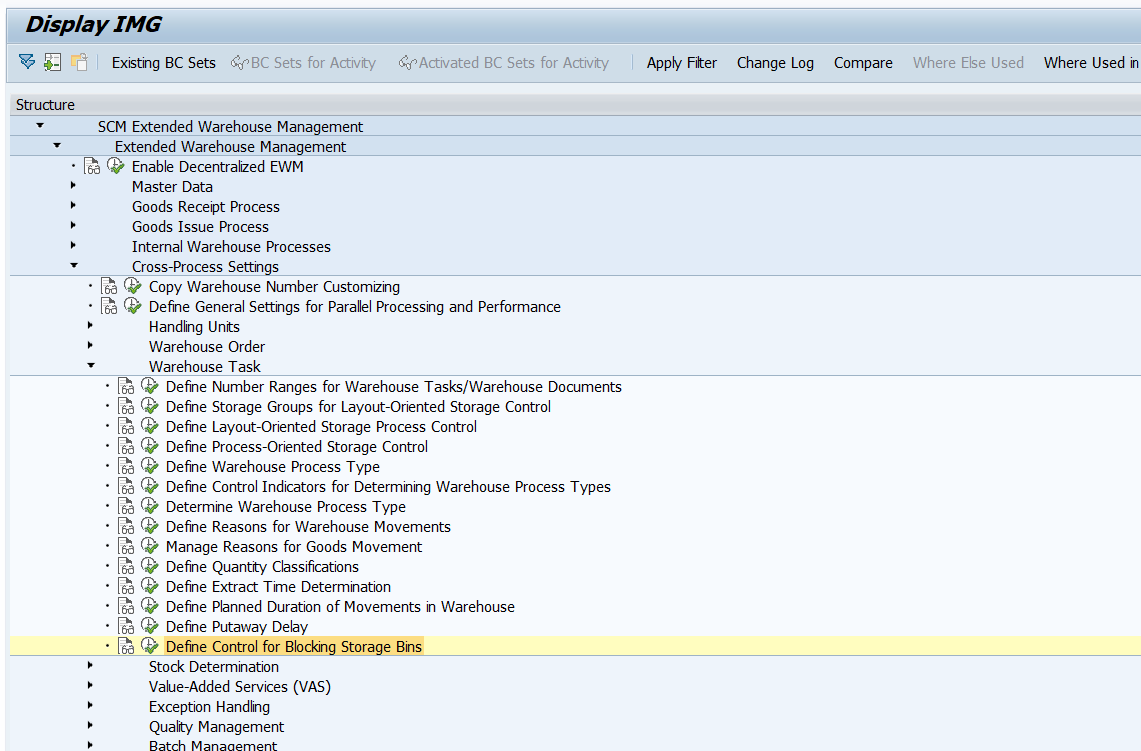The width and height of the screenshot is (1141, 751).
Task: Expand the Goods Receipt Process node
Action: pos(73,206)
